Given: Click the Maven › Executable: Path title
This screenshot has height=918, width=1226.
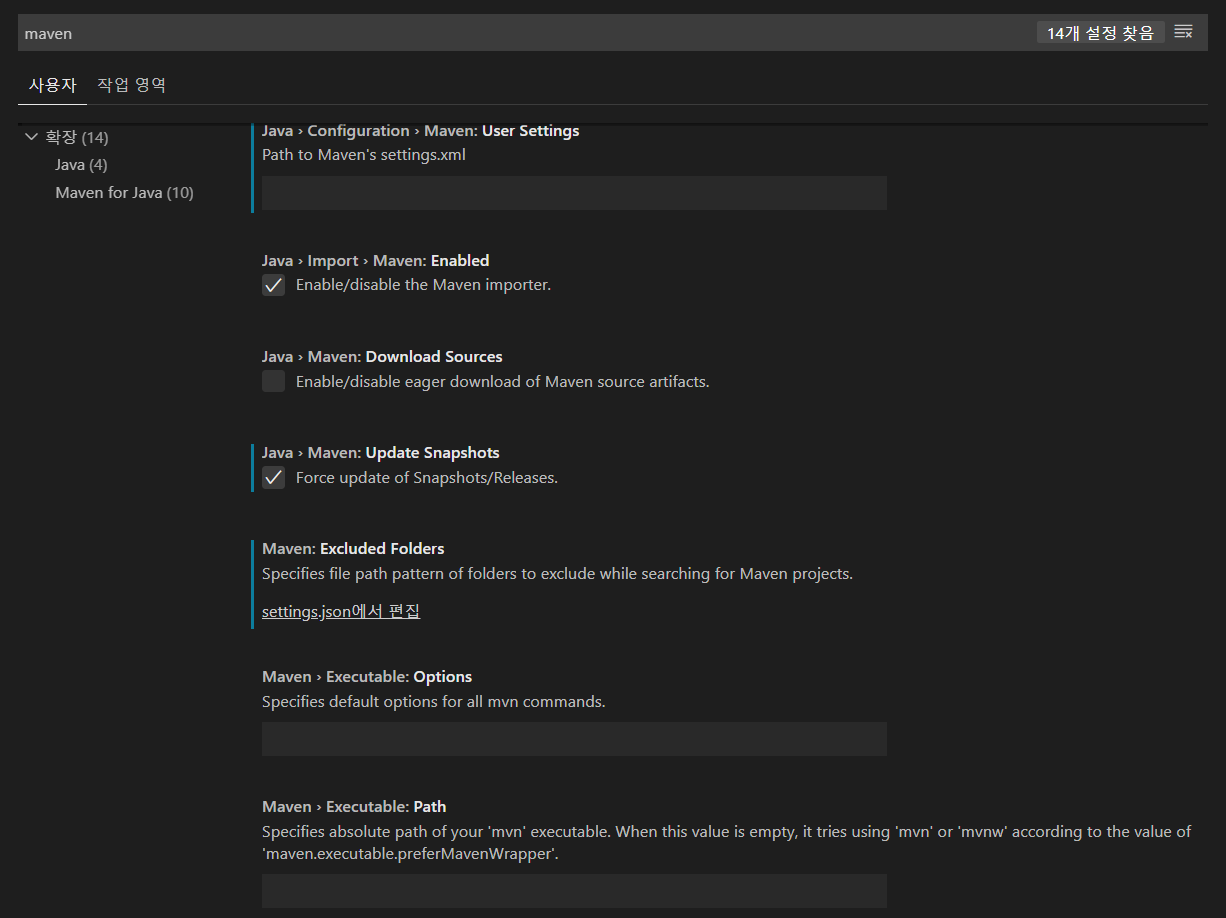Looking at the screenshot, I should click(x=354, y=806).
